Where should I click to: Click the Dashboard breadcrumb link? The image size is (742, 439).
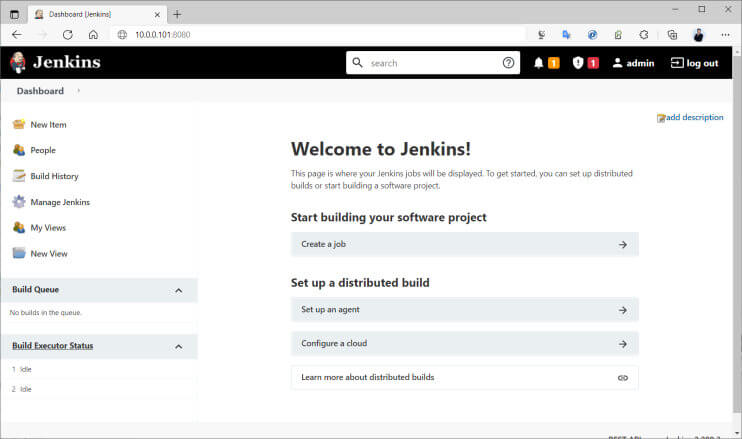[x=40, y=91]
